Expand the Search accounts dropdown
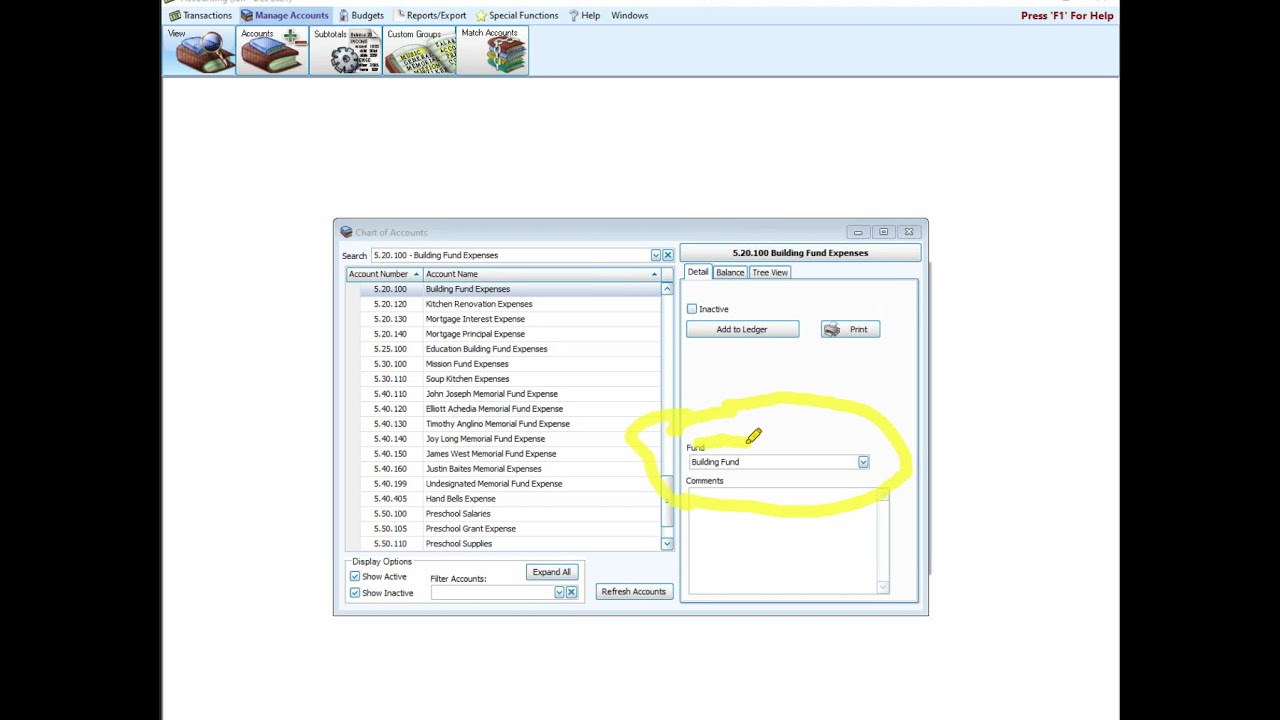Screen dimensions: 1280x720 (655, 255)
